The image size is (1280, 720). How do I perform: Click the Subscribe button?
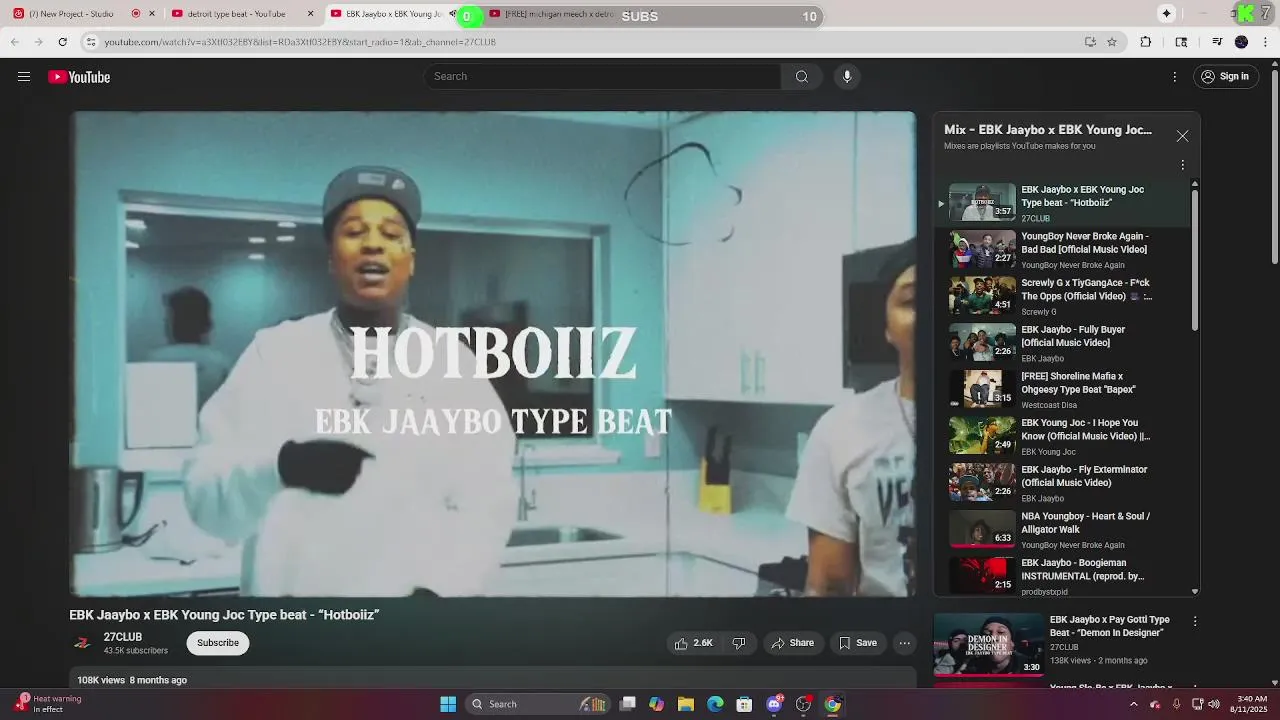[218, 643]
